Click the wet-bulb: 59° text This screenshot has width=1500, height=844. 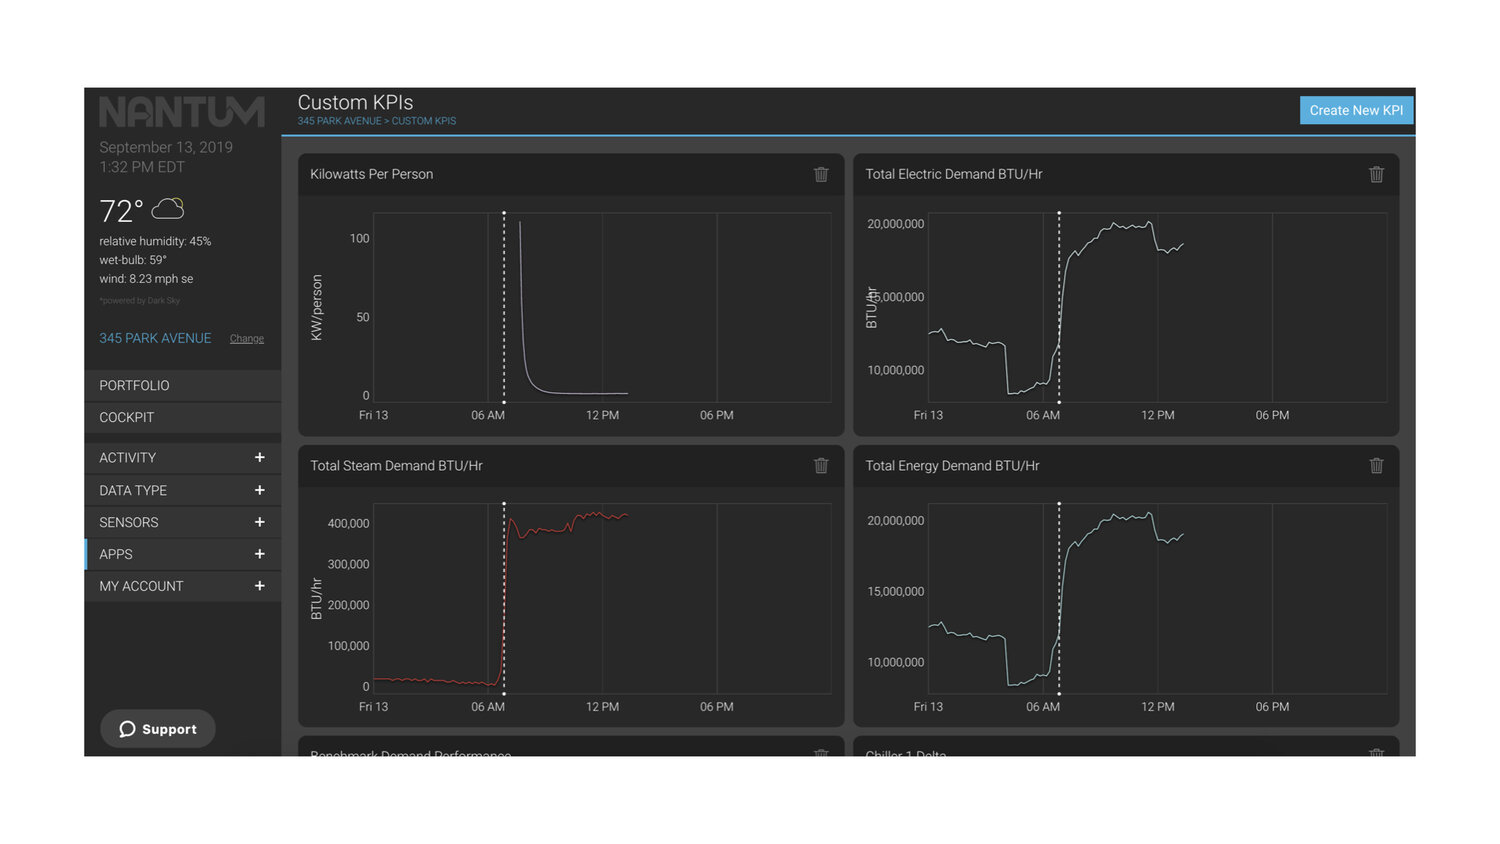[x=133, y=260]
